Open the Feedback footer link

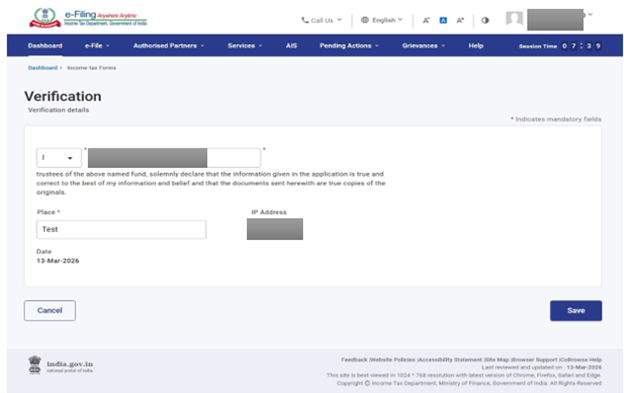pos(354,360)
